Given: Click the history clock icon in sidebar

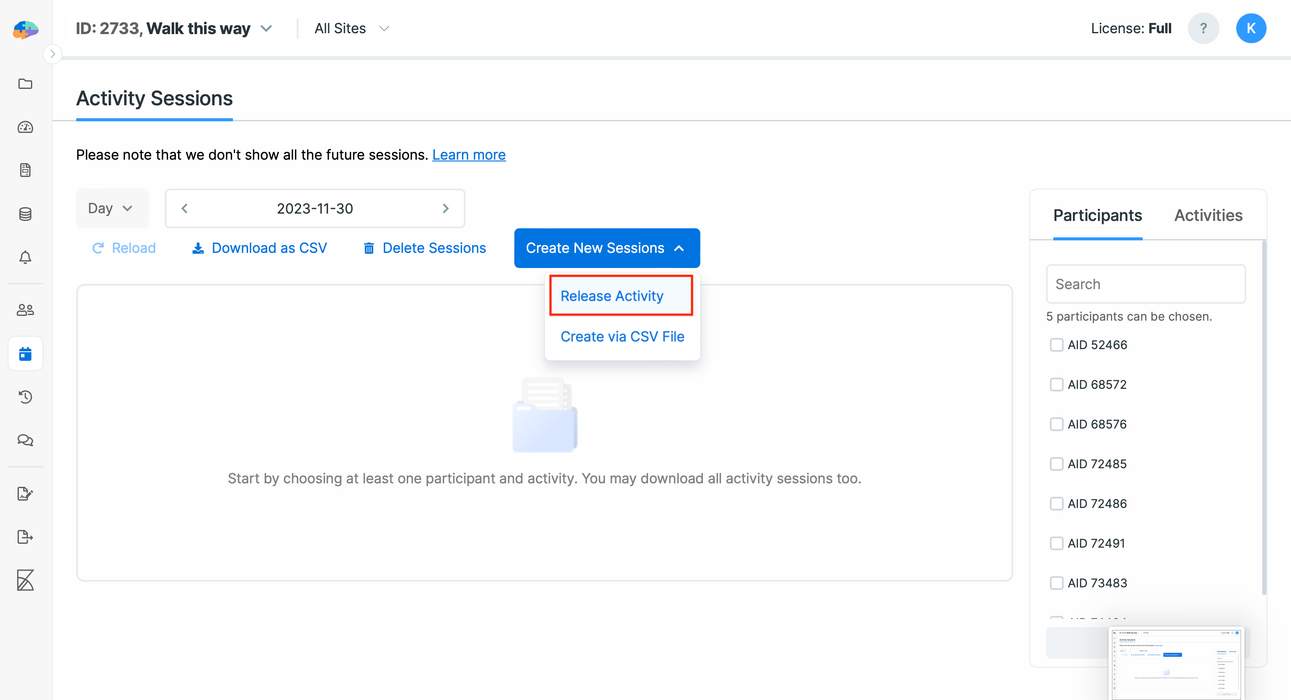Looking at the screenshot, I should click(x=25, y=397).
